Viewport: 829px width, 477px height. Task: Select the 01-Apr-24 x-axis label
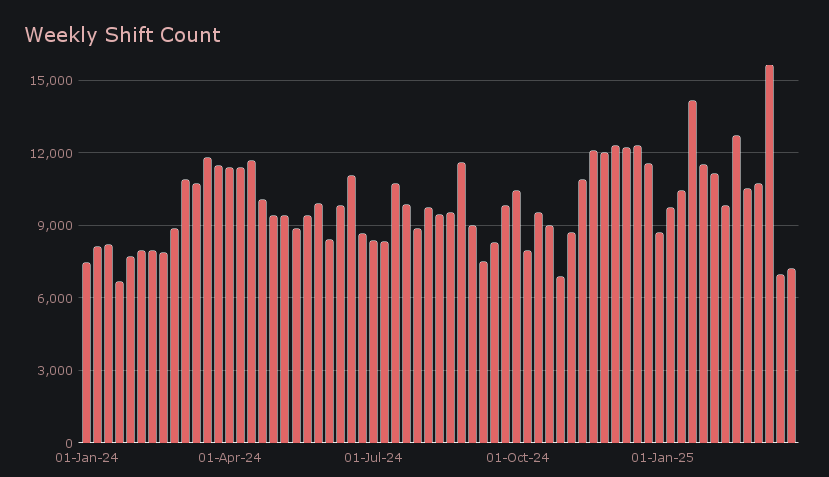(x=230, y=458)
